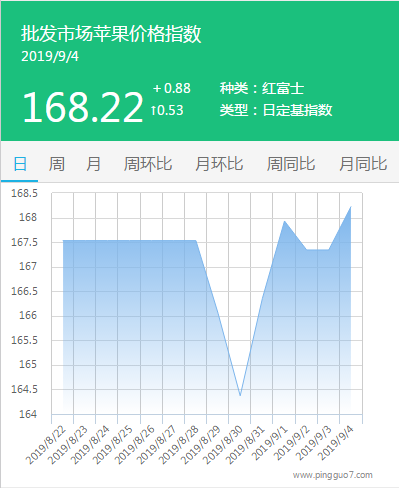The height and width of the screenshot is (488, 399).
Task: Open the 周同比 tab
Action: pos(291,164)
